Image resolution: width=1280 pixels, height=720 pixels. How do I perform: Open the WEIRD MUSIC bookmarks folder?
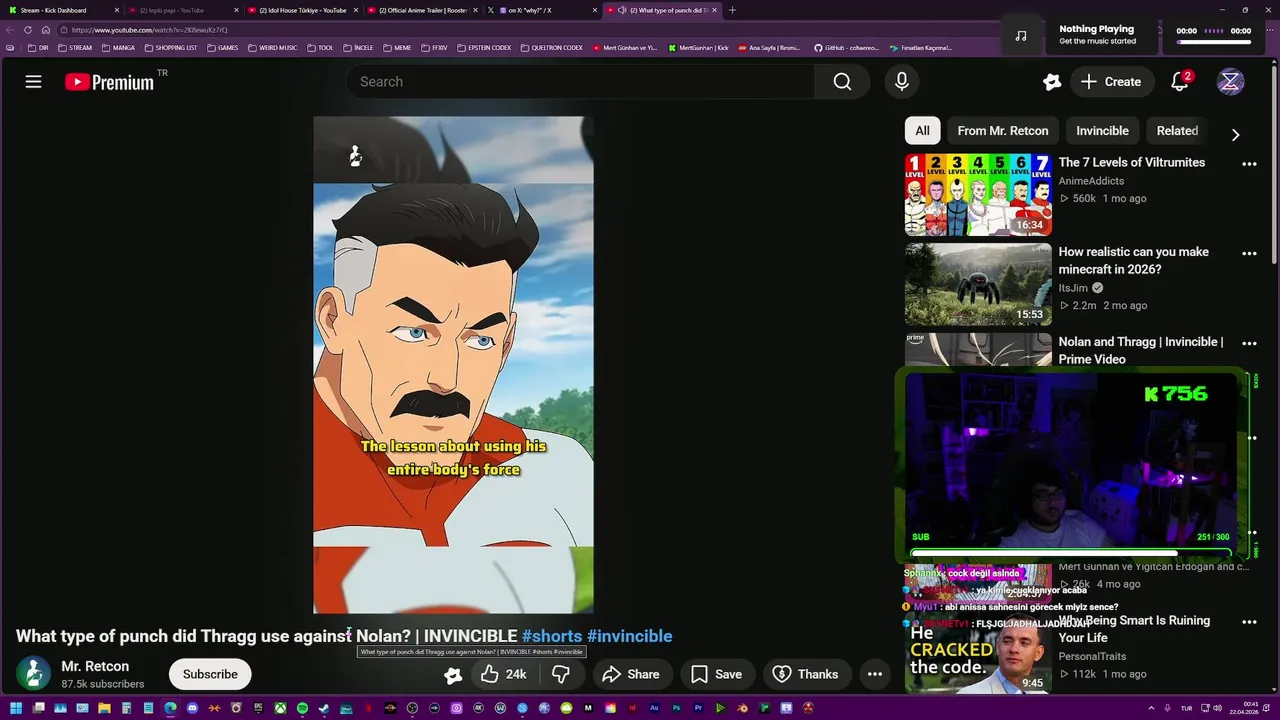(272, 48)
